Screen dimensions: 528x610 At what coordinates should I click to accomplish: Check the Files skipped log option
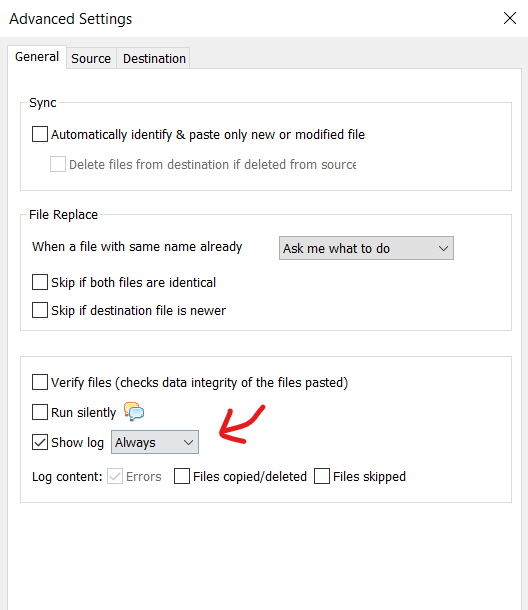pos(322,476)
